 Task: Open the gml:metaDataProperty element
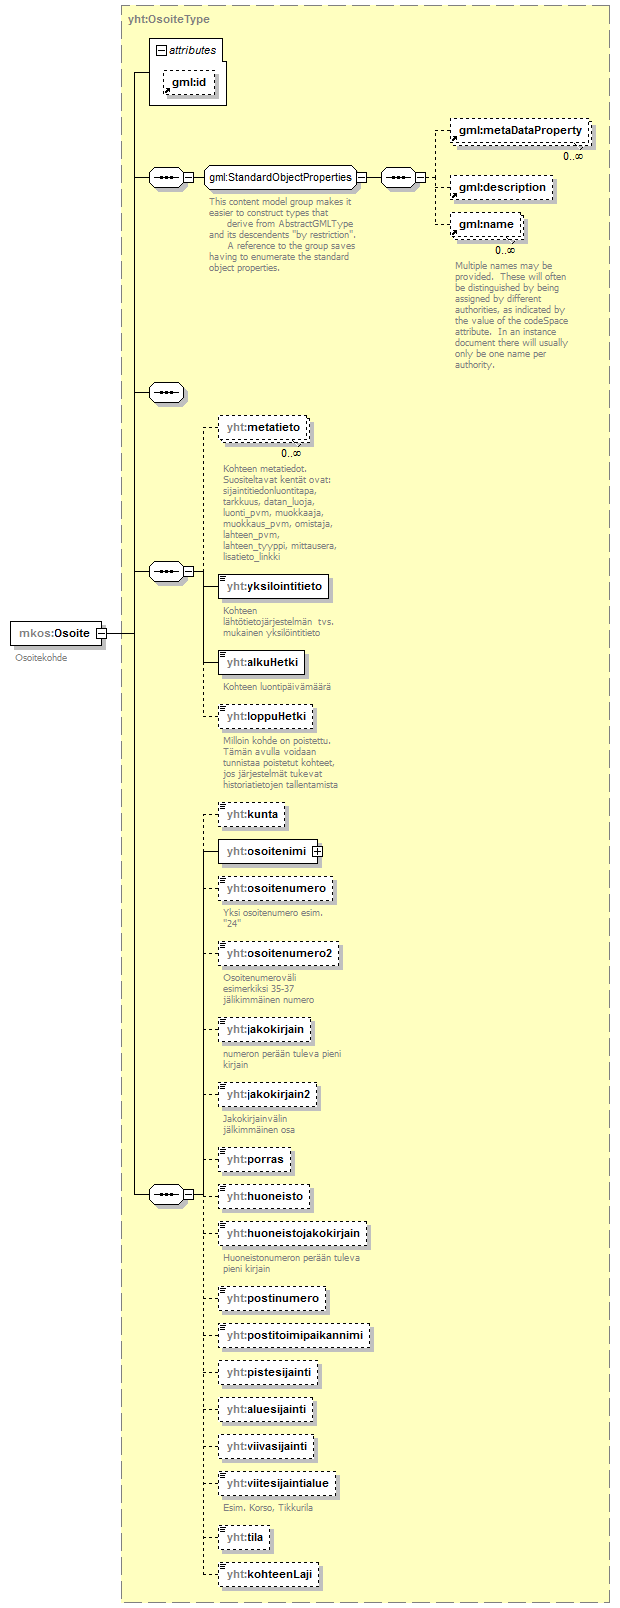coord(519,131)
